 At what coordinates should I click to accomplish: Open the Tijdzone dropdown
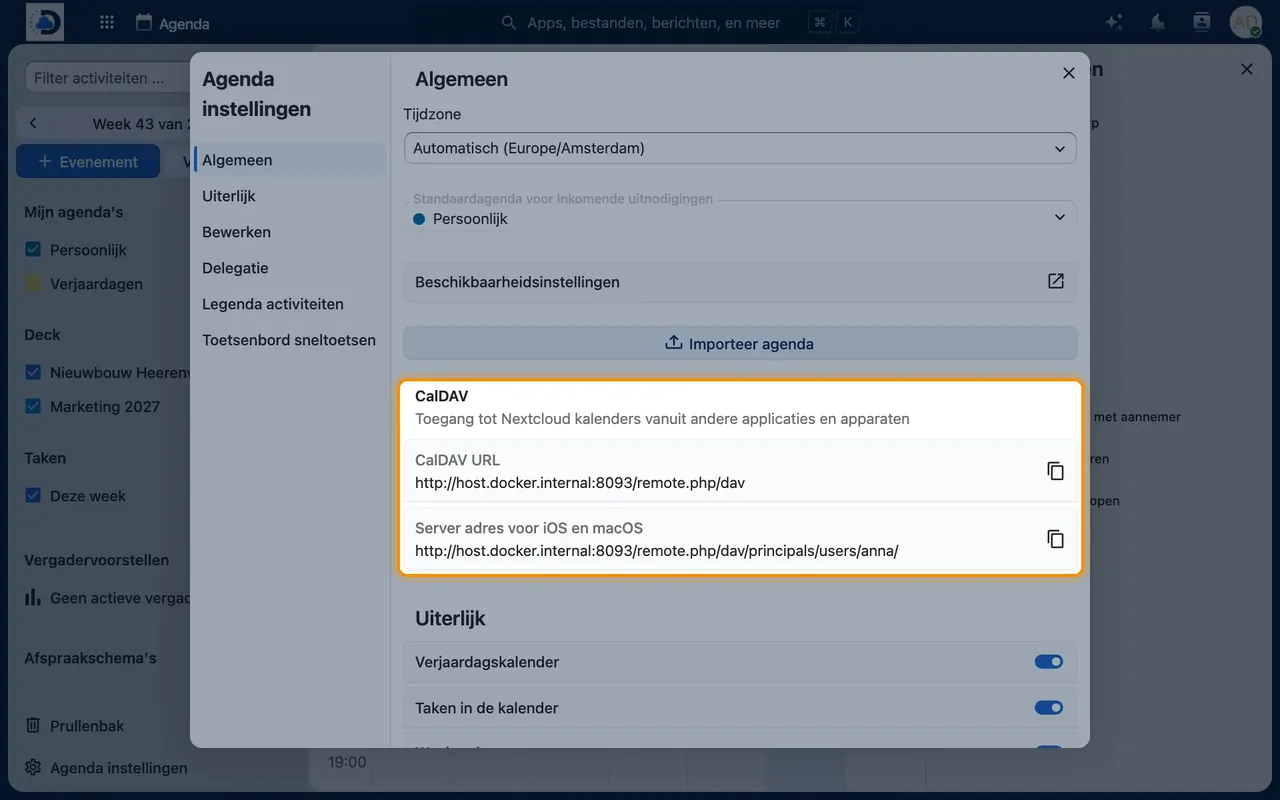tap(740, 148)
